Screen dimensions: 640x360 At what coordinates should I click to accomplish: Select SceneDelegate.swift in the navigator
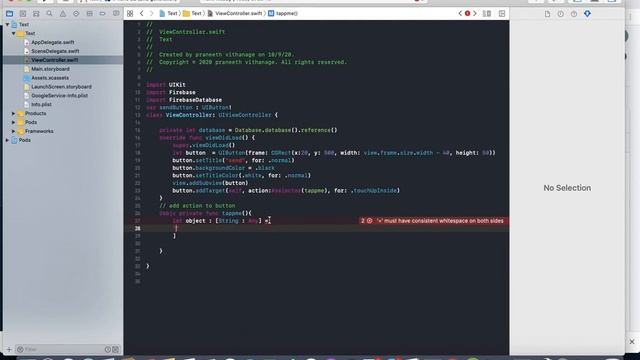tap(55, 51)
